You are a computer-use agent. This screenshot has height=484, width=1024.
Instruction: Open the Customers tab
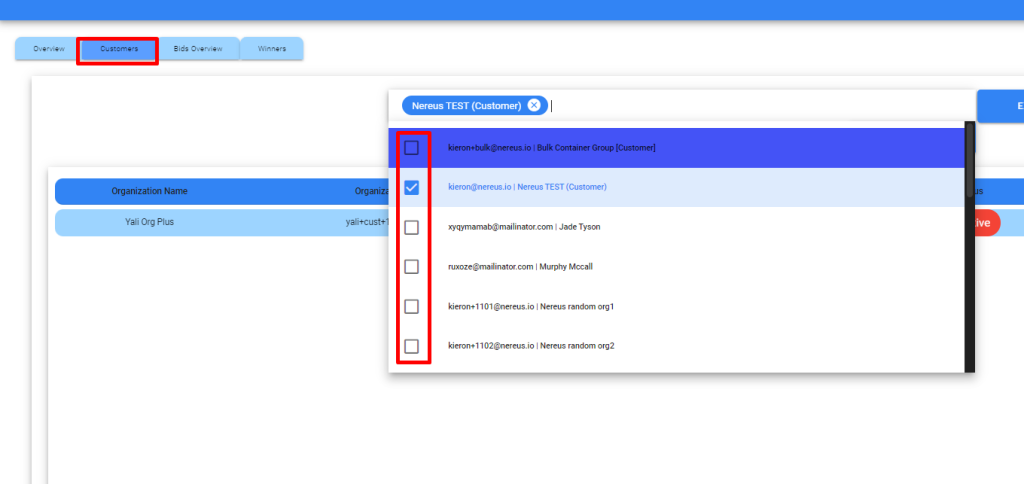119,48
